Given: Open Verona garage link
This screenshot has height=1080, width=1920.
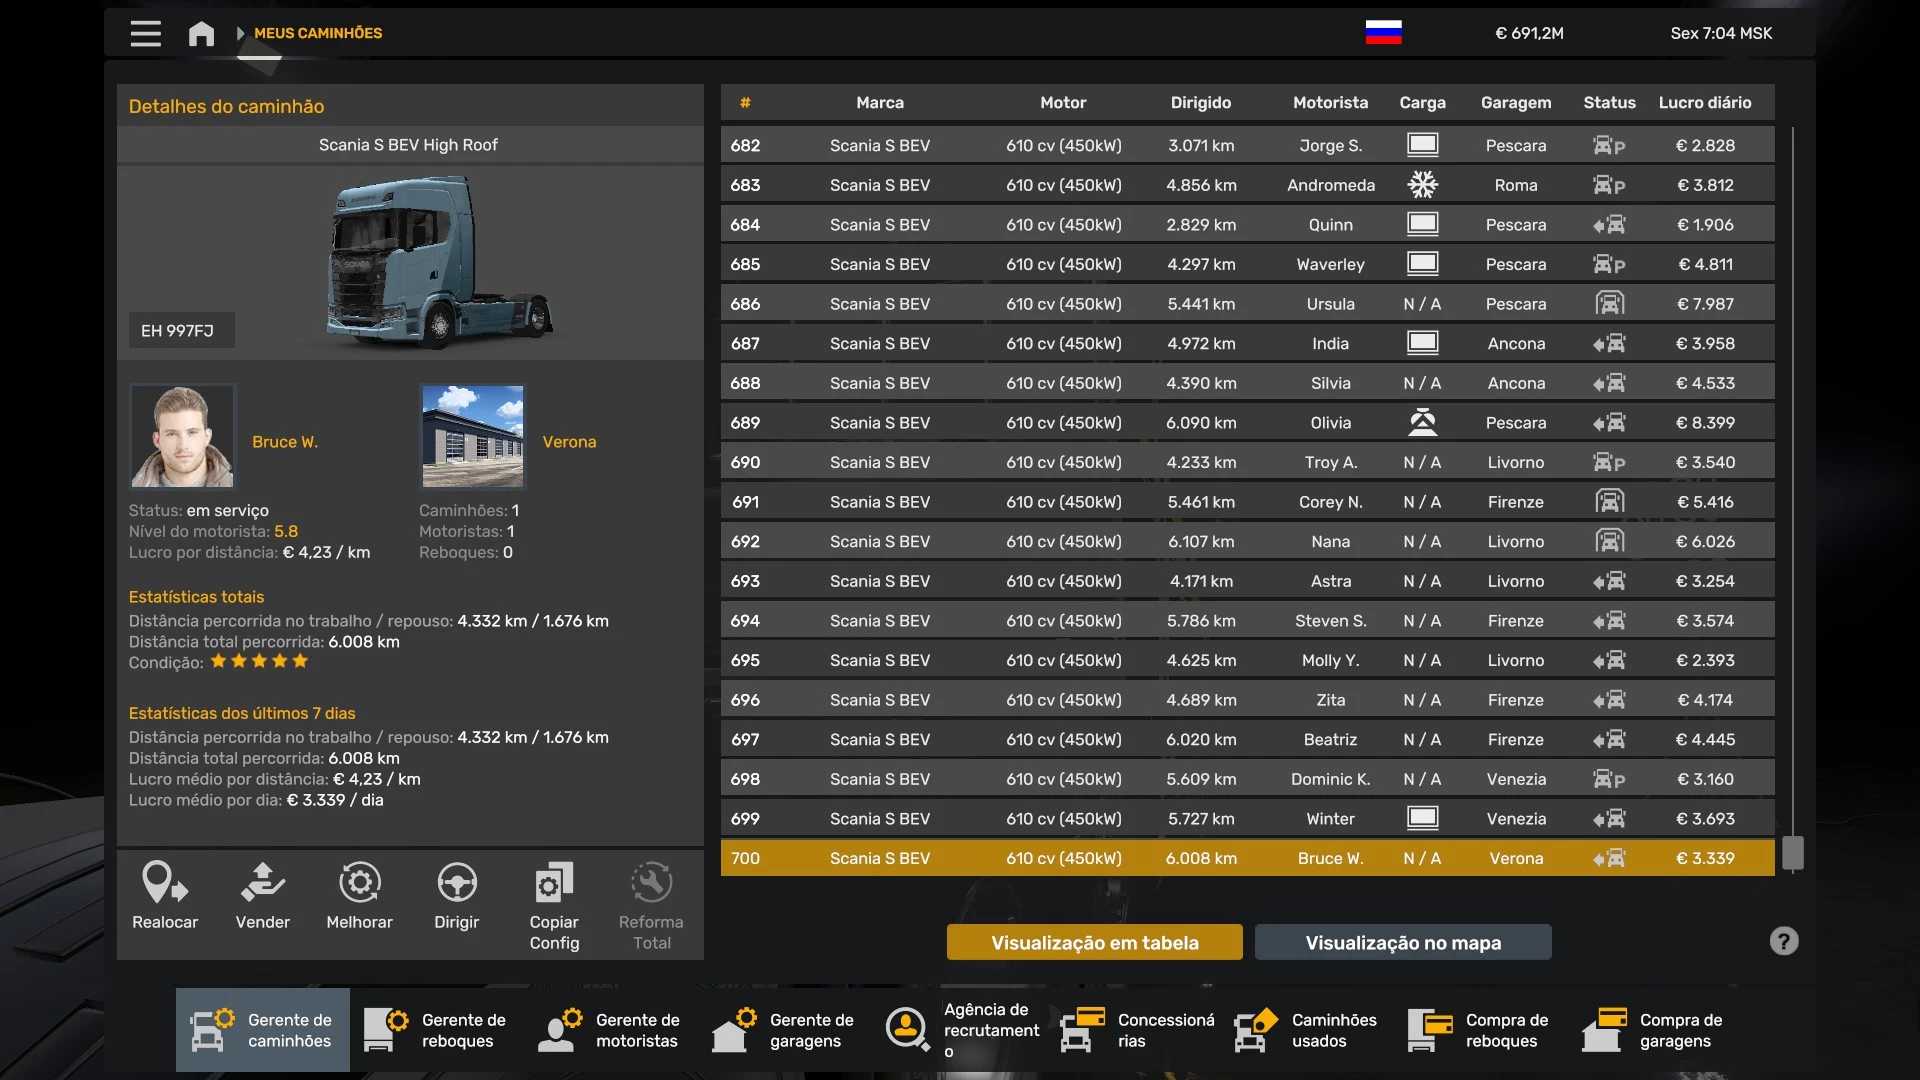Looking at the screenshot, I should [569, 442].
